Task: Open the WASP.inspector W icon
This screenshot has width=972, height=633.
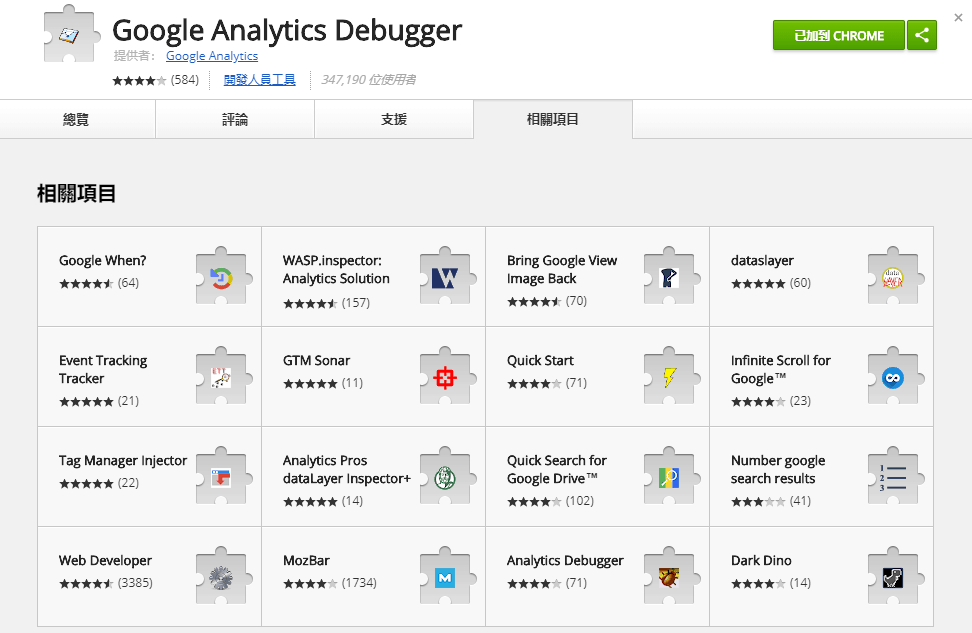Action: coord(447,277)
